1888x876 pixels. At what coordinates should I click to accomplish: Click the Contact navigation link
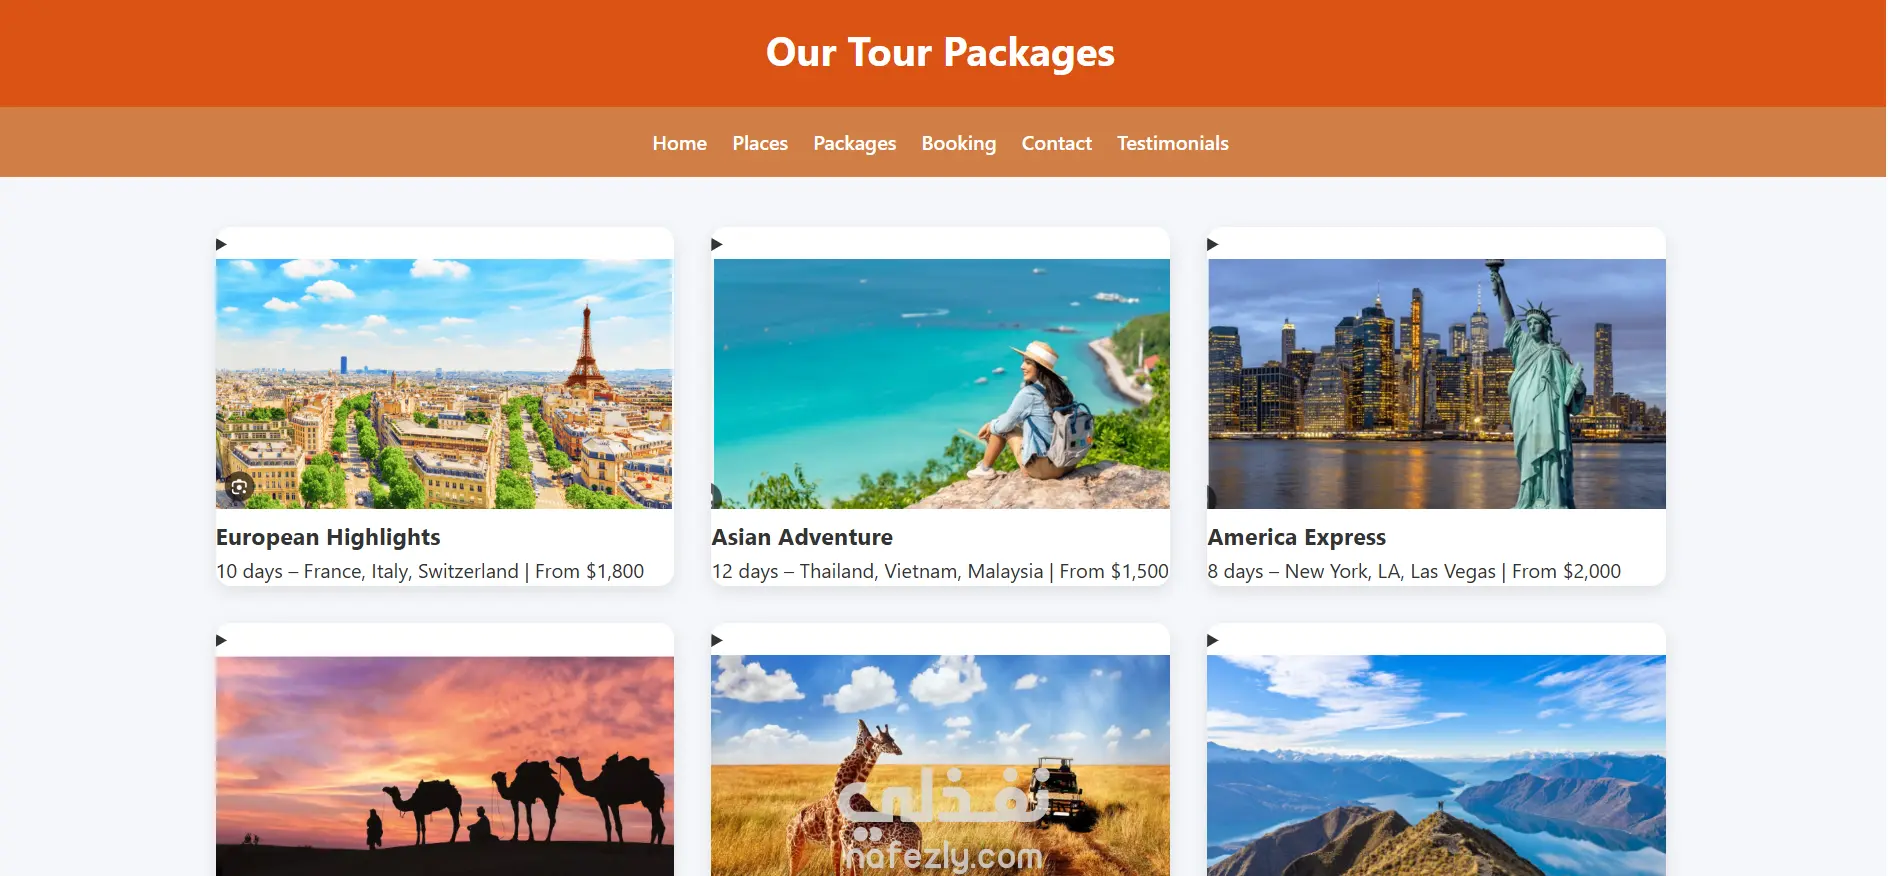tap(1057, 143)
